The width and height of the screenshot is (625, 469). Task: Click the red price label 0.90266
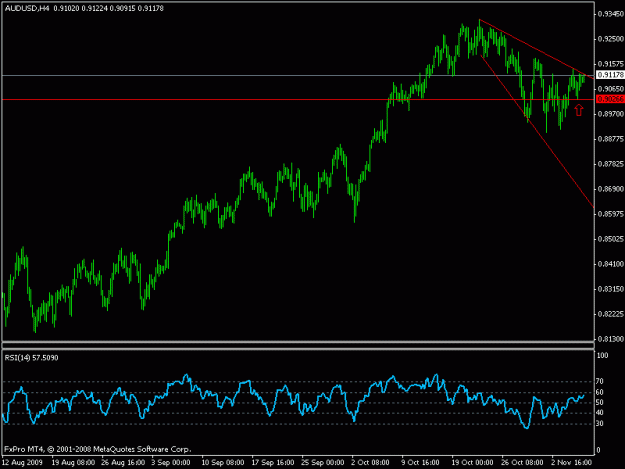[610, 99]
